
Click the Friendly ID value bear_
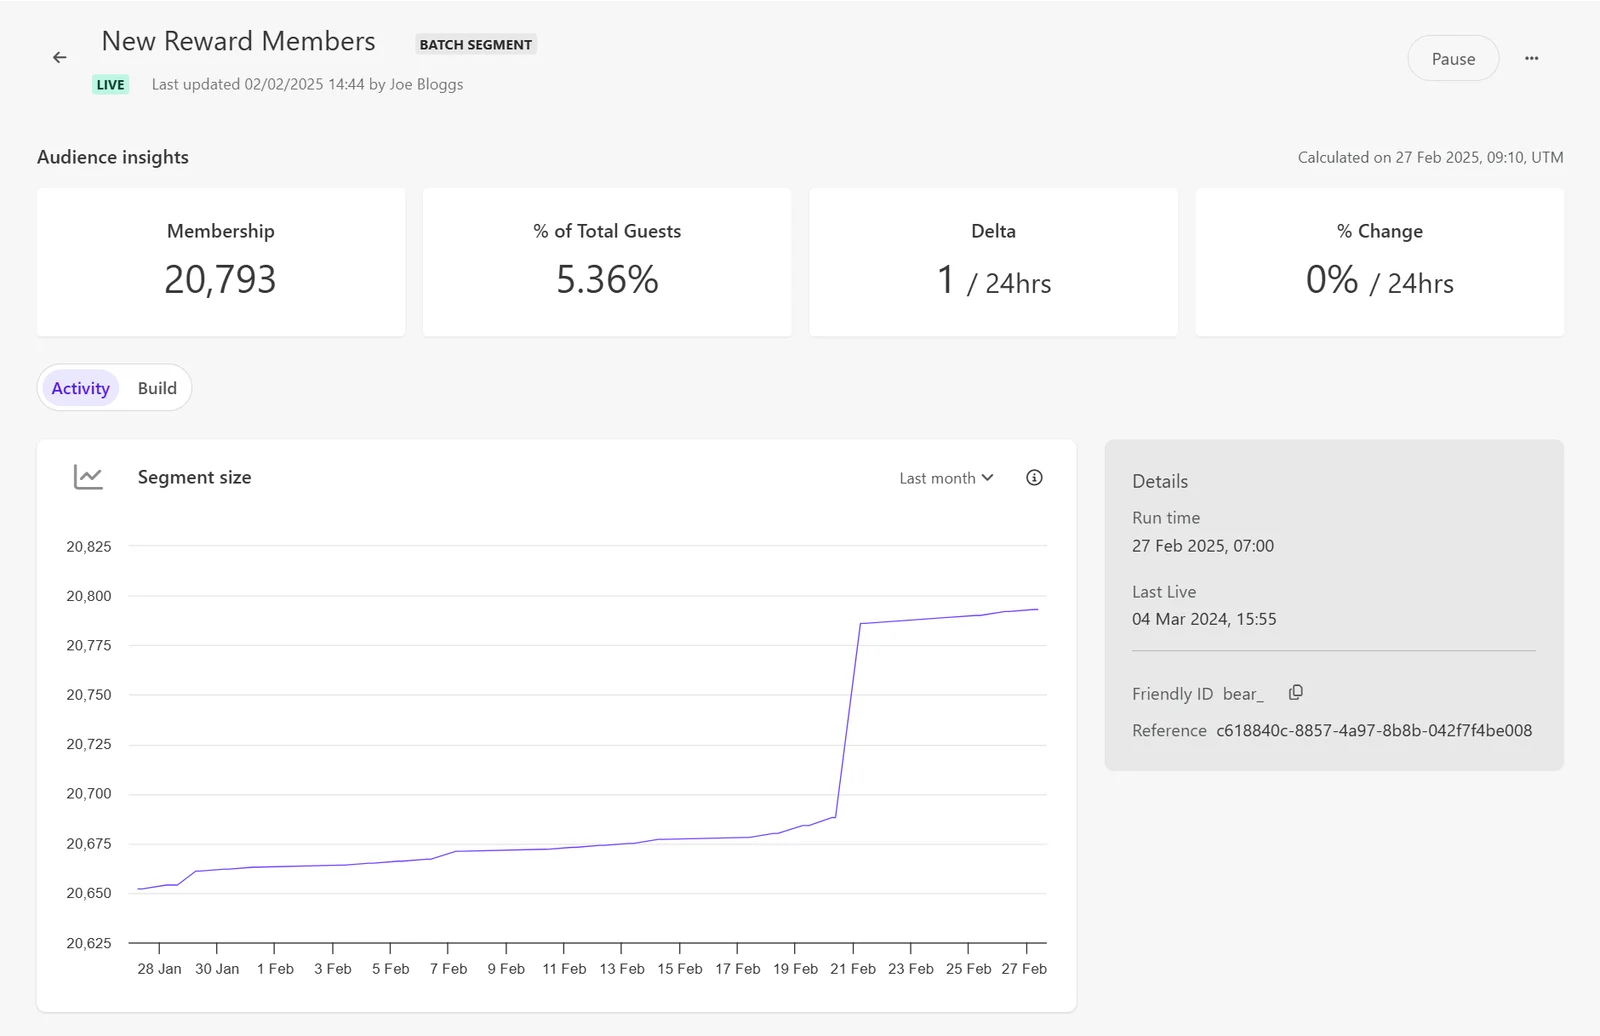click(x=1243, y=694)
